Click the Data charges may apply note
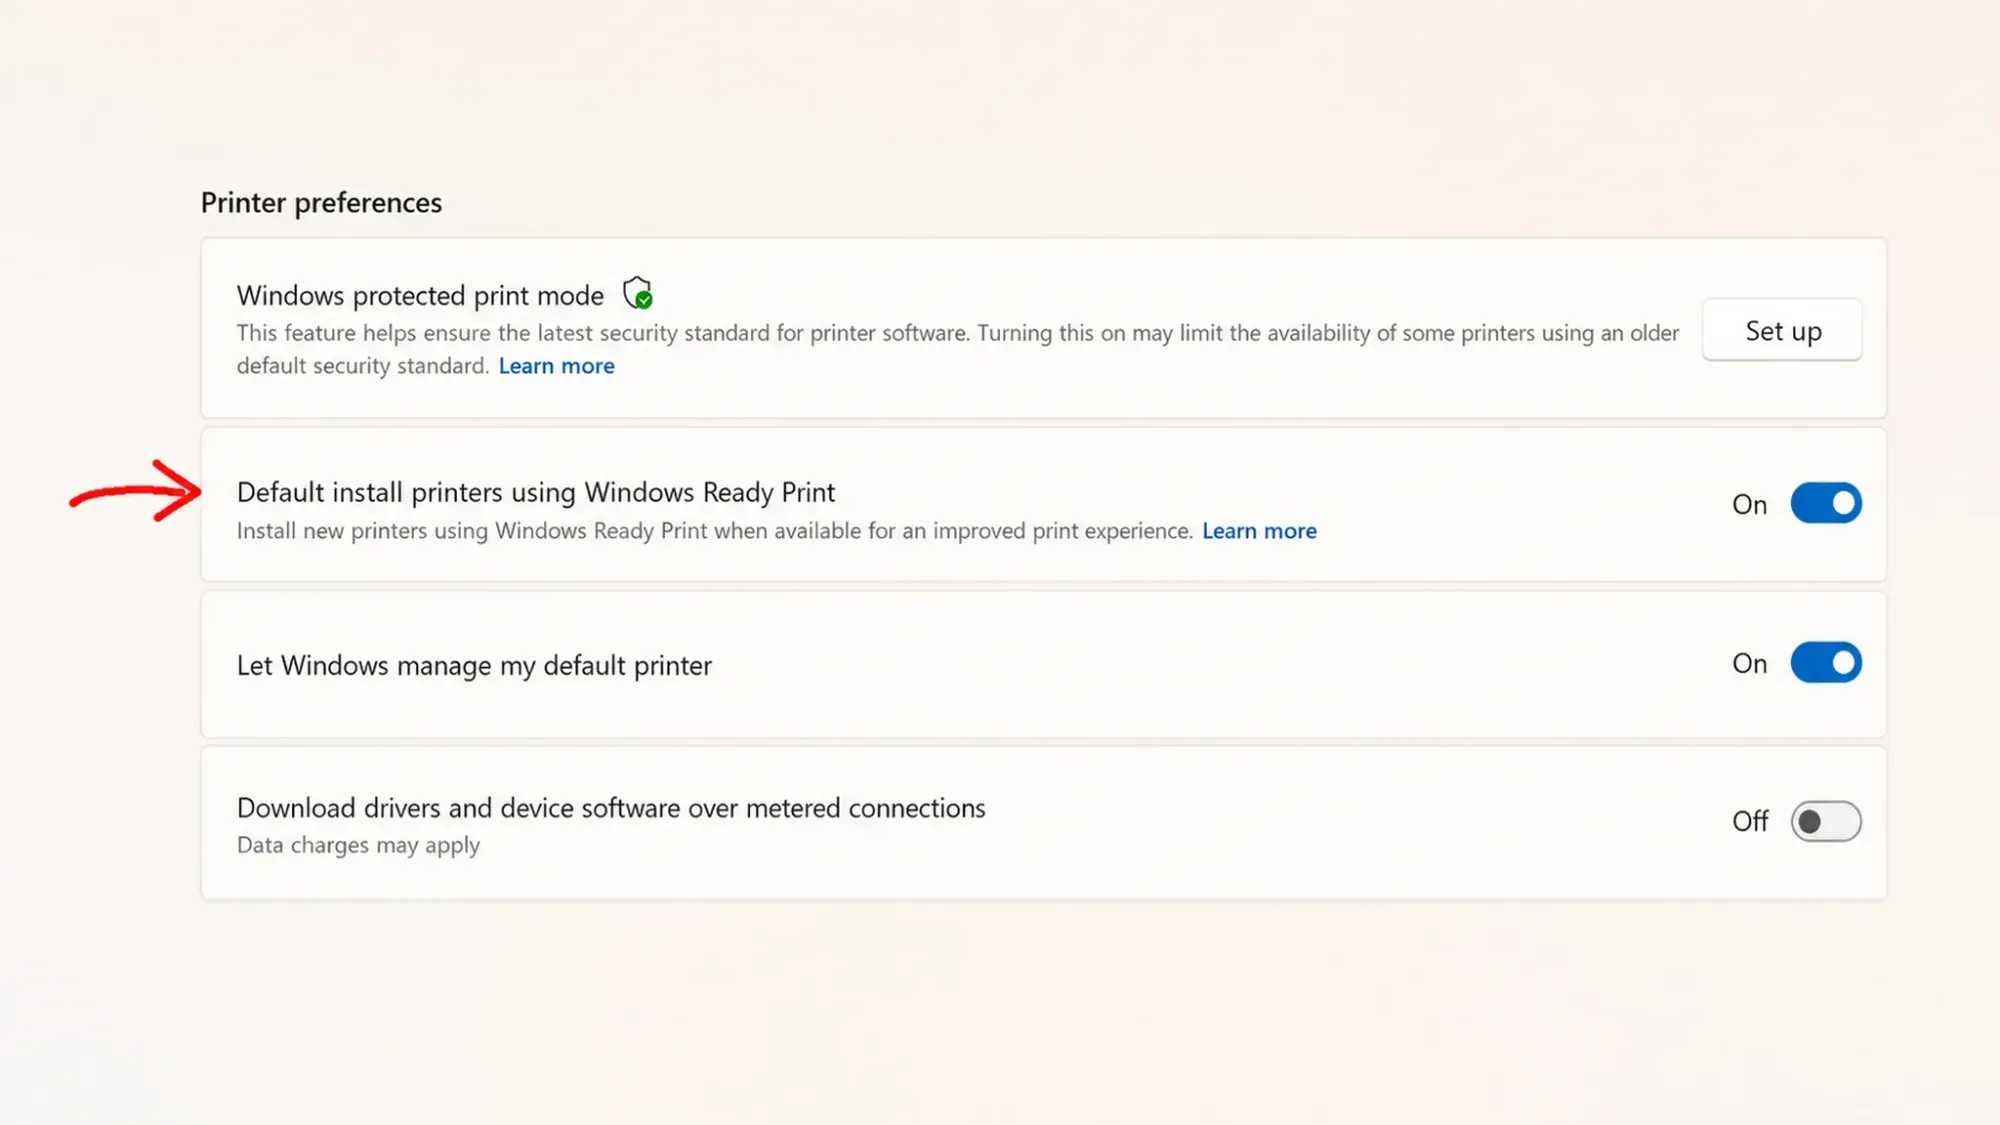 coord(358,846)
